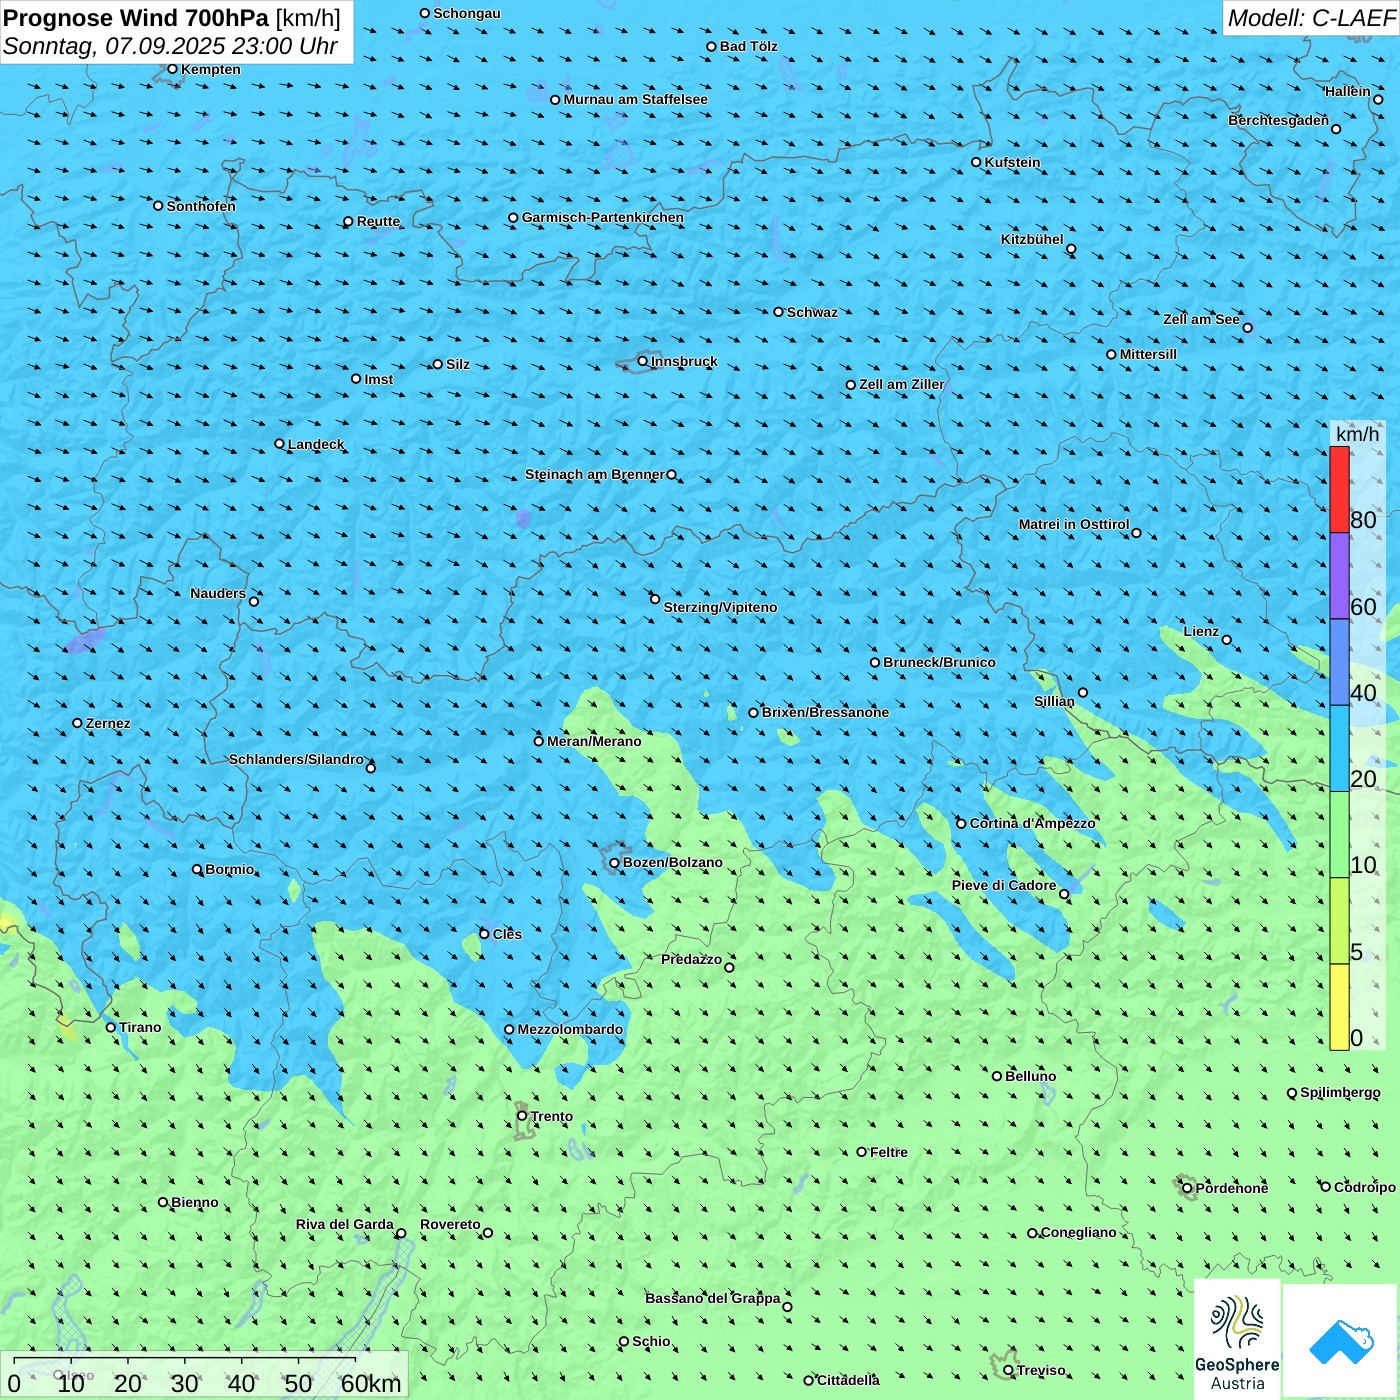Click the Matrei in Osttirol label
The height and width of the screenshot is (1400, 1400).
tap(1074, 524)
